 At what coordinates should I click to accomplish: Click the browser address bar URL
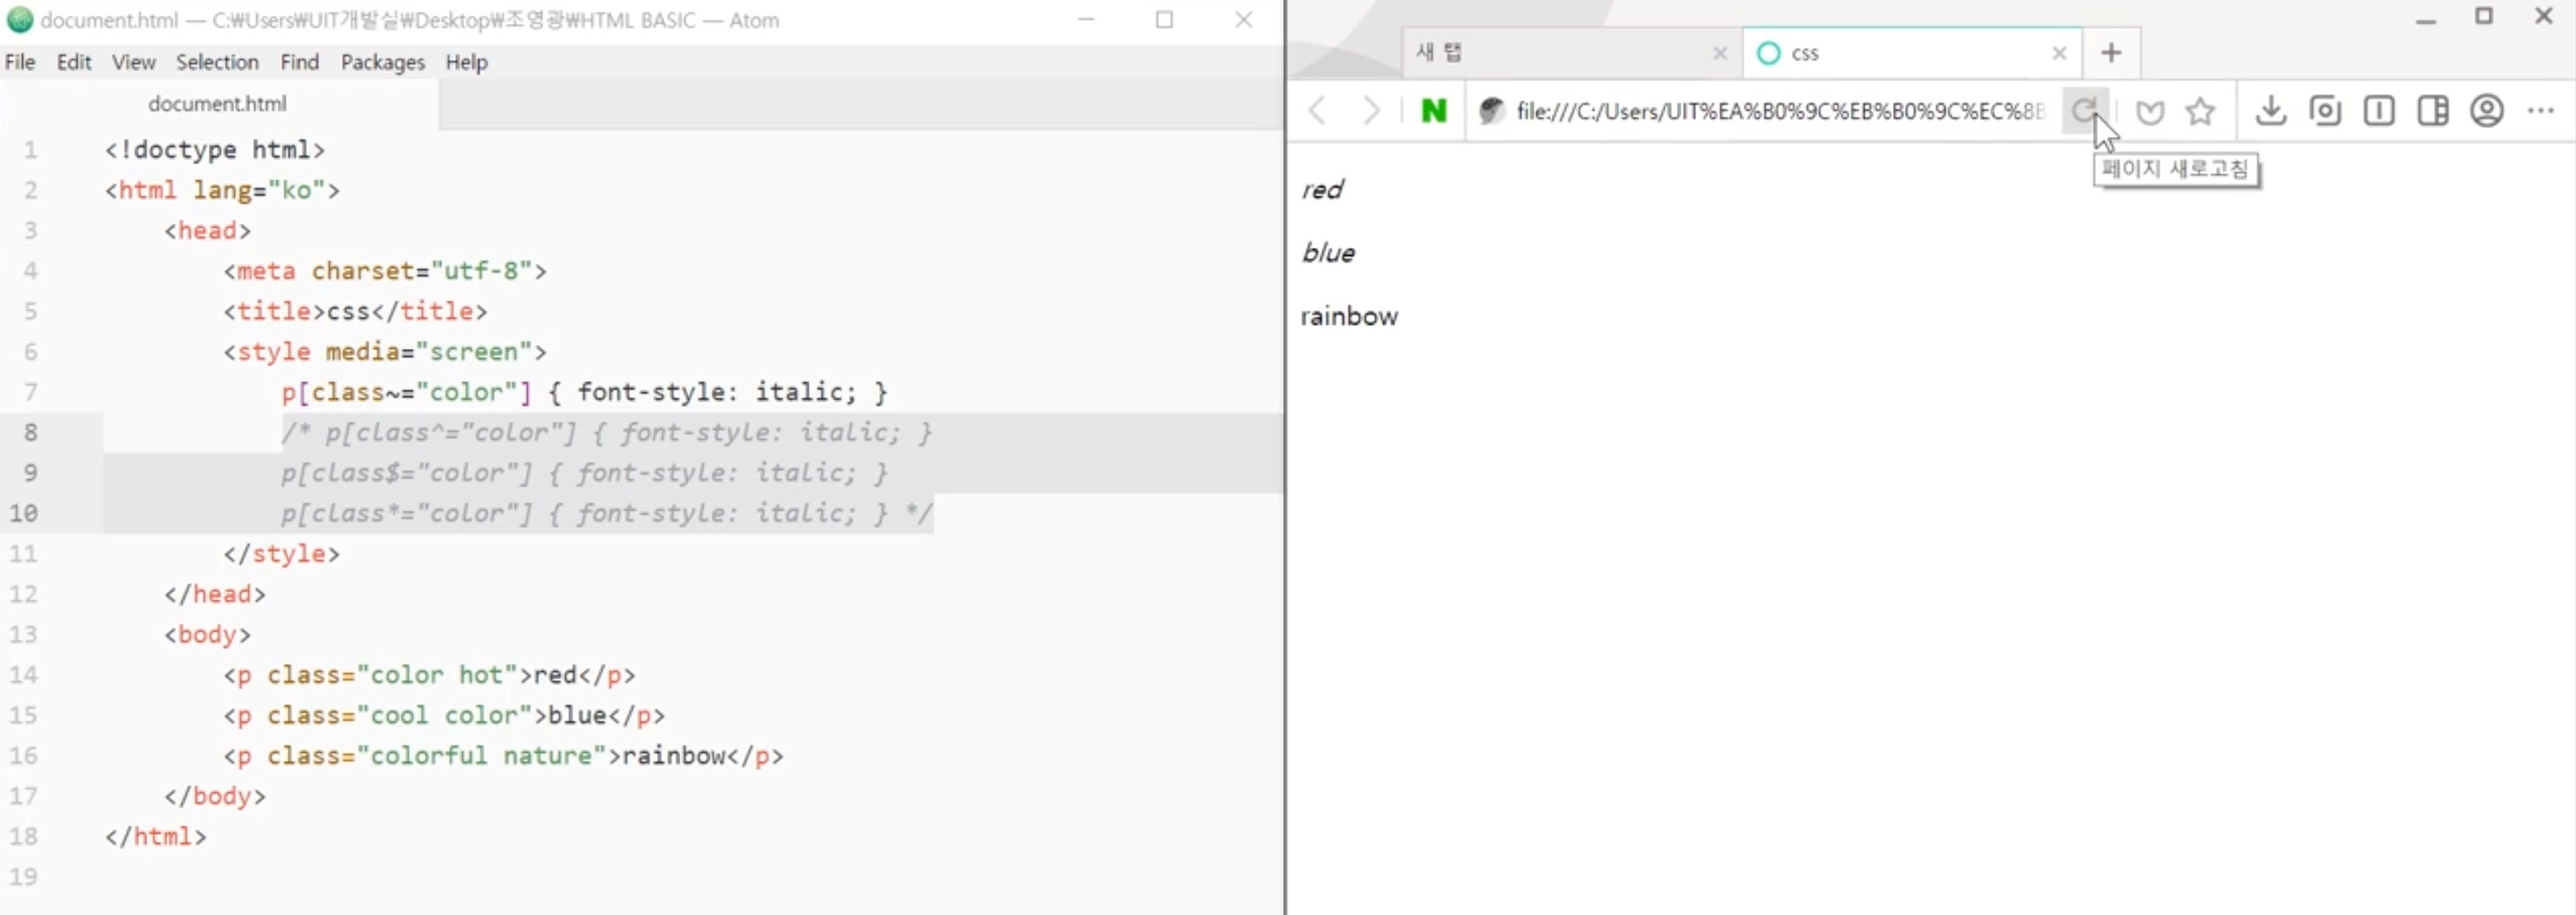pyautogui.click(x=1780, y=111)
